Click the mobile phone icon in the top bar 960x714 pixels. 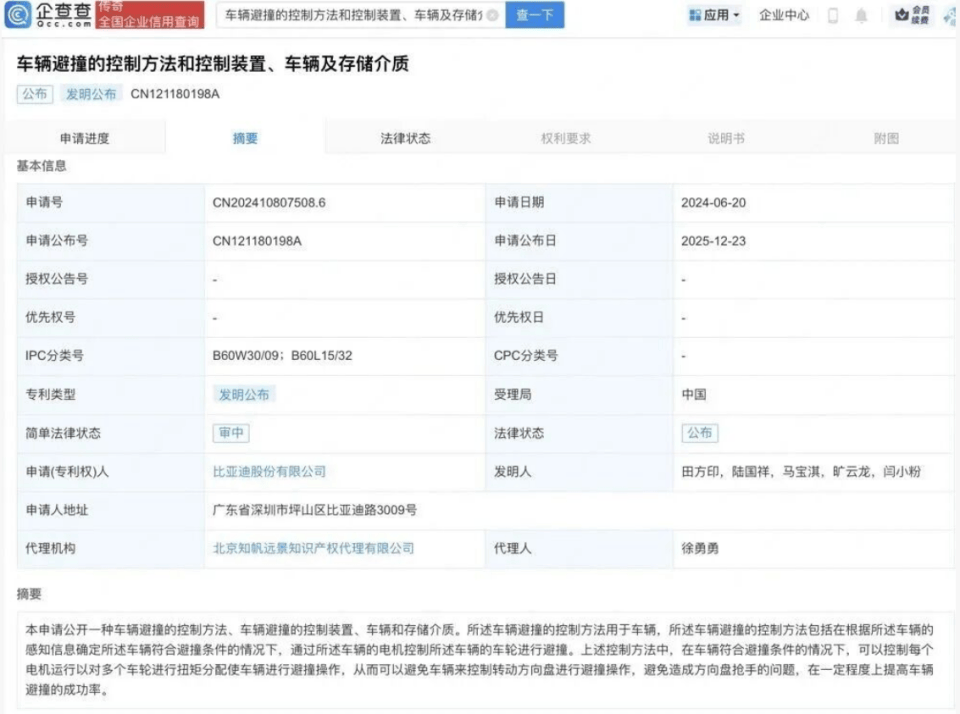[830, 14]
